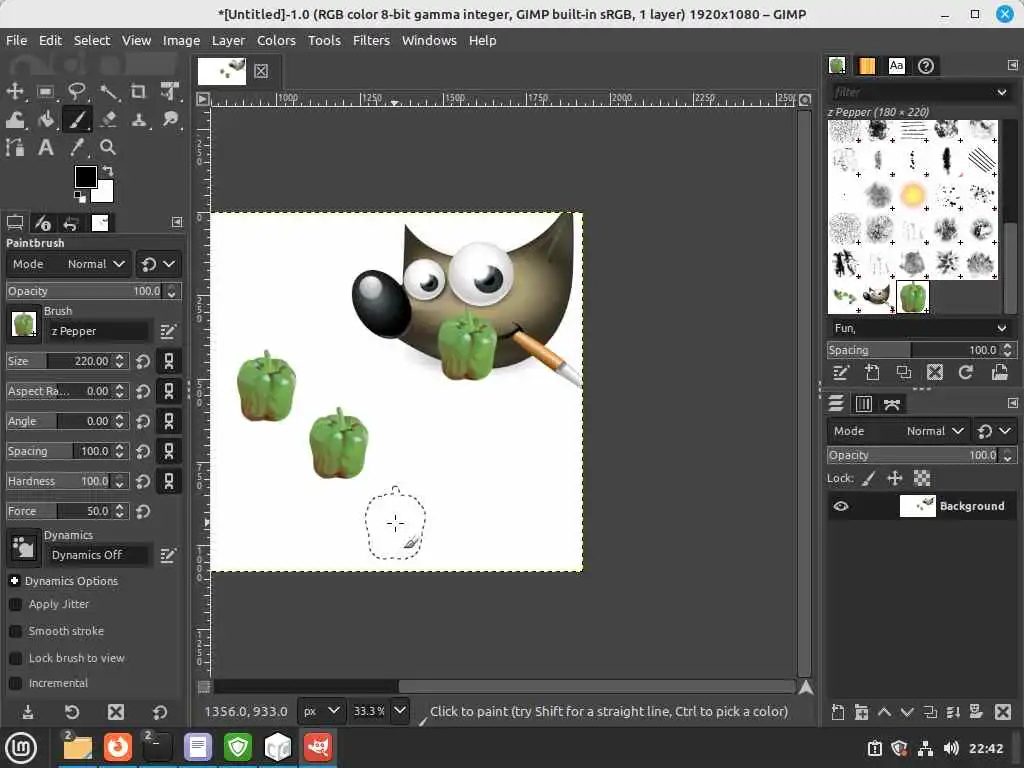Select the Move tool
Viewport: 1024px width, 768px height.
point(14,91)
